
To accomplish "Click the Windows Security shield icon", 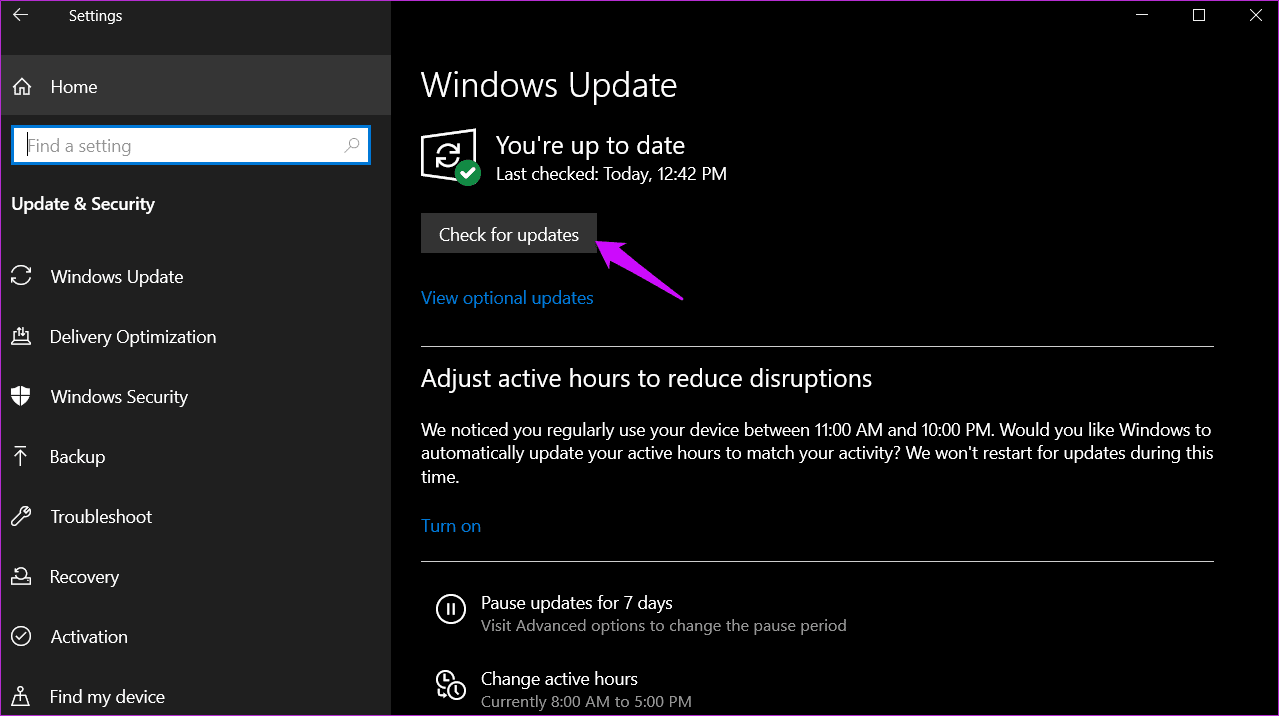I will point(21,397).
